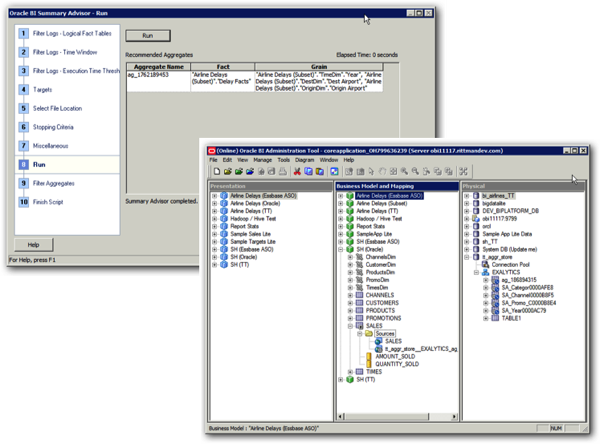
Task: Click the second magnifier zoom icon
Action: point(416,171)
